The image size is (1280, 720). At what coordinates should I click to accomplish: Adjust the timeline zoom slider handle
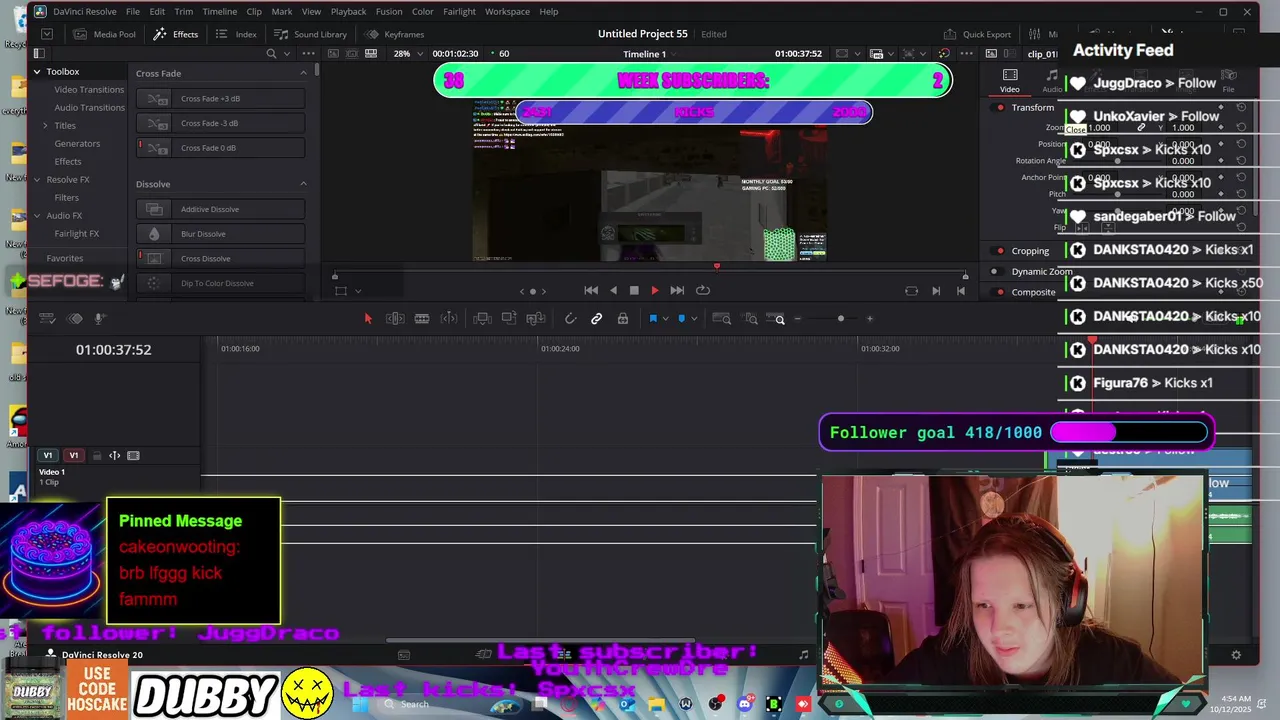841,319
